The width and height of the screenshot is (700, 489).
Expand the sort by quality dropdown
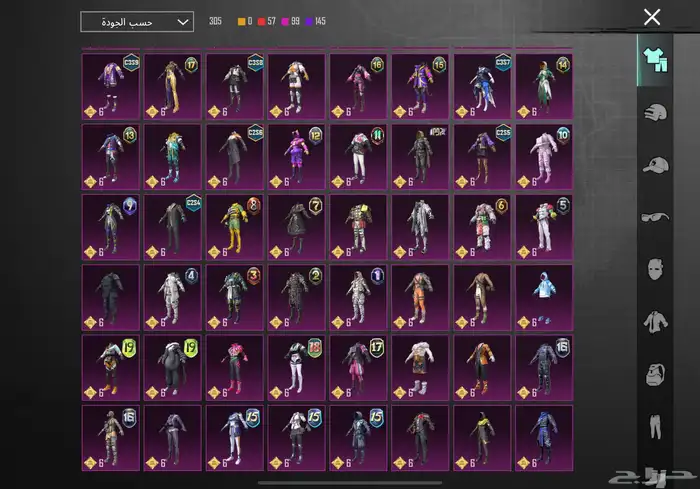pos(136,21)
